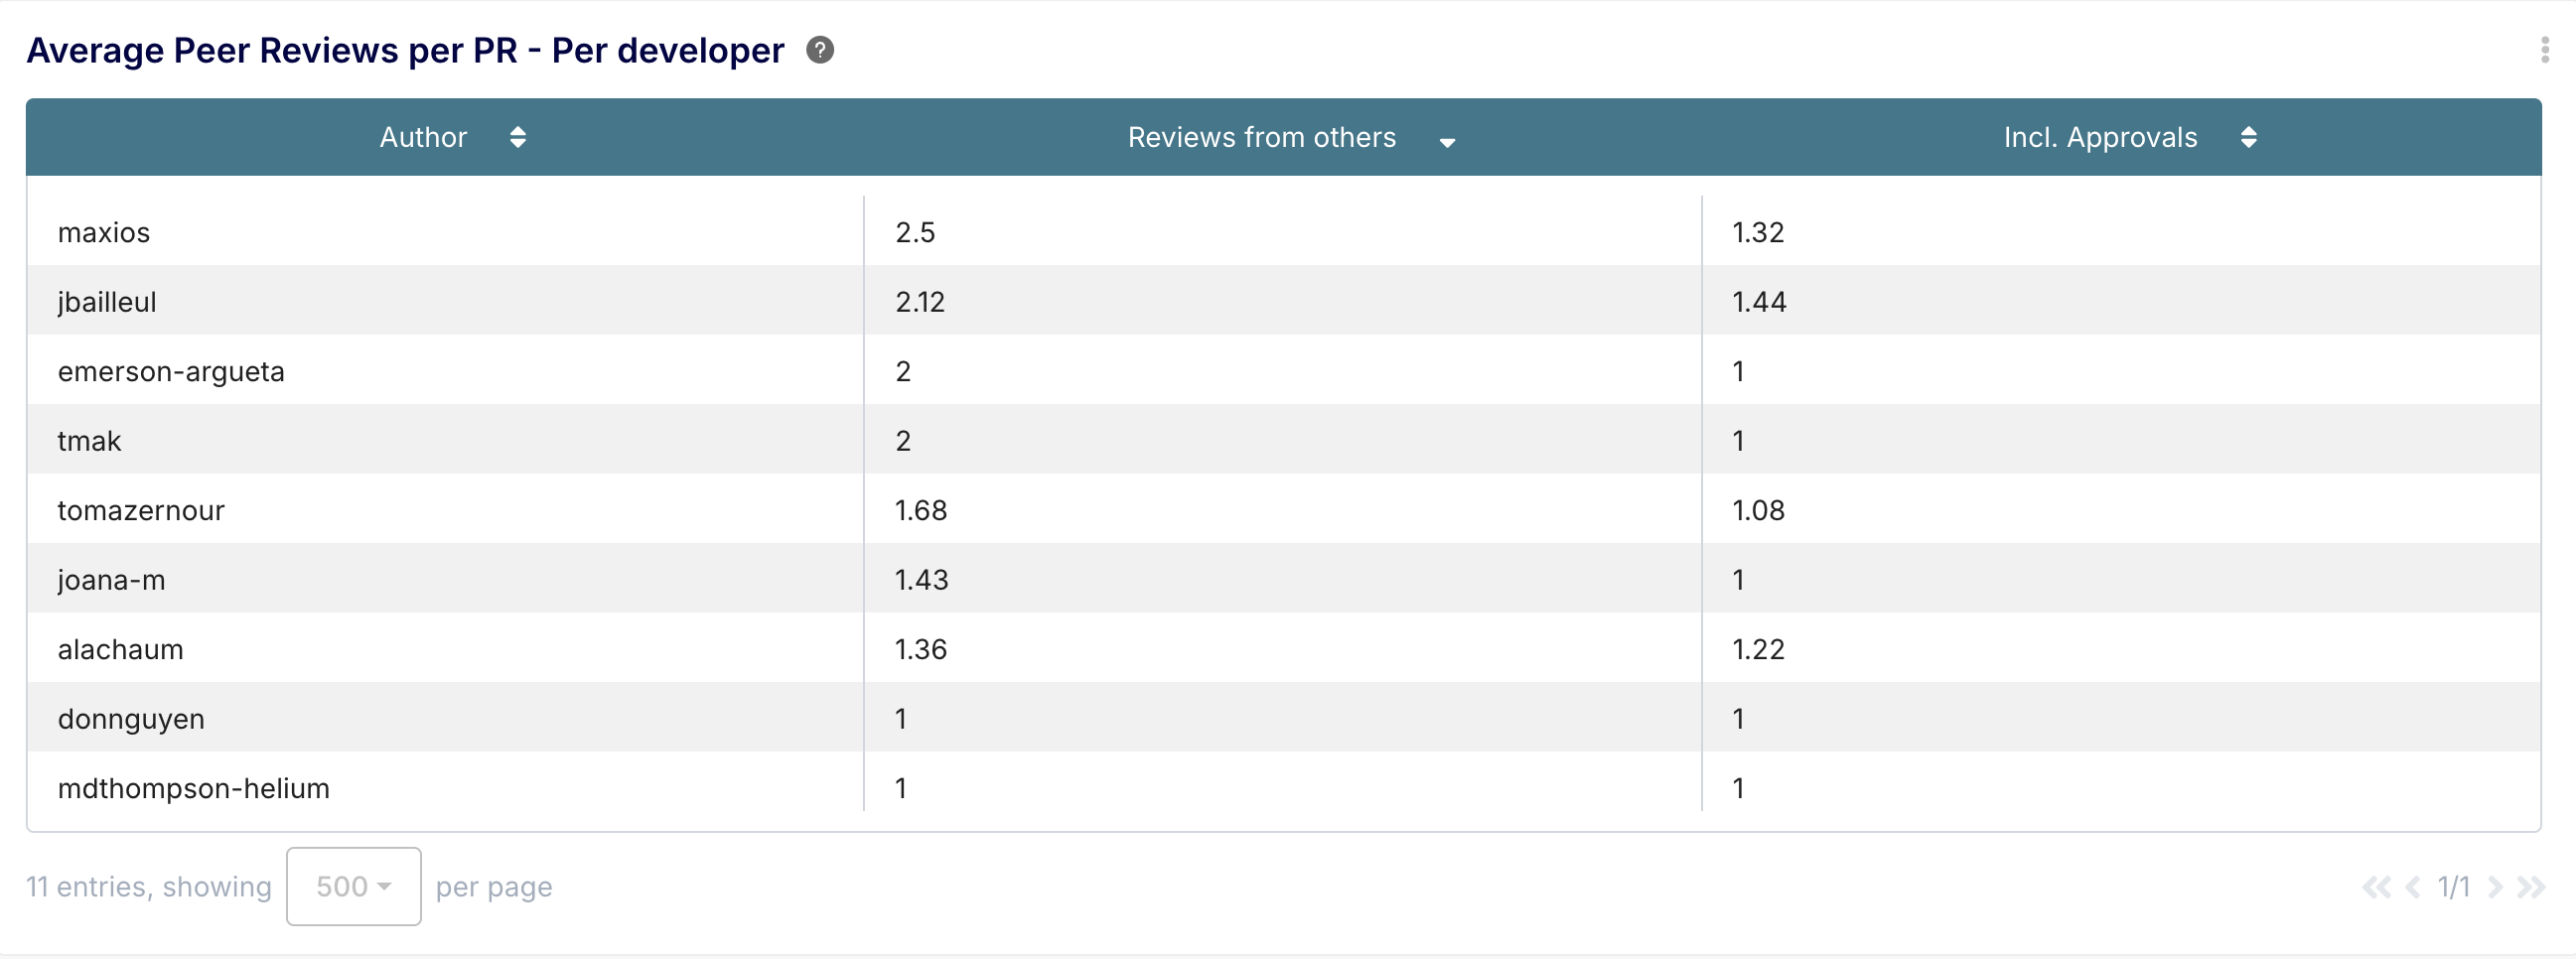Select the mdthompson-helium row
This screenshot has width=2576, height=959.
(x=193, y=789)
